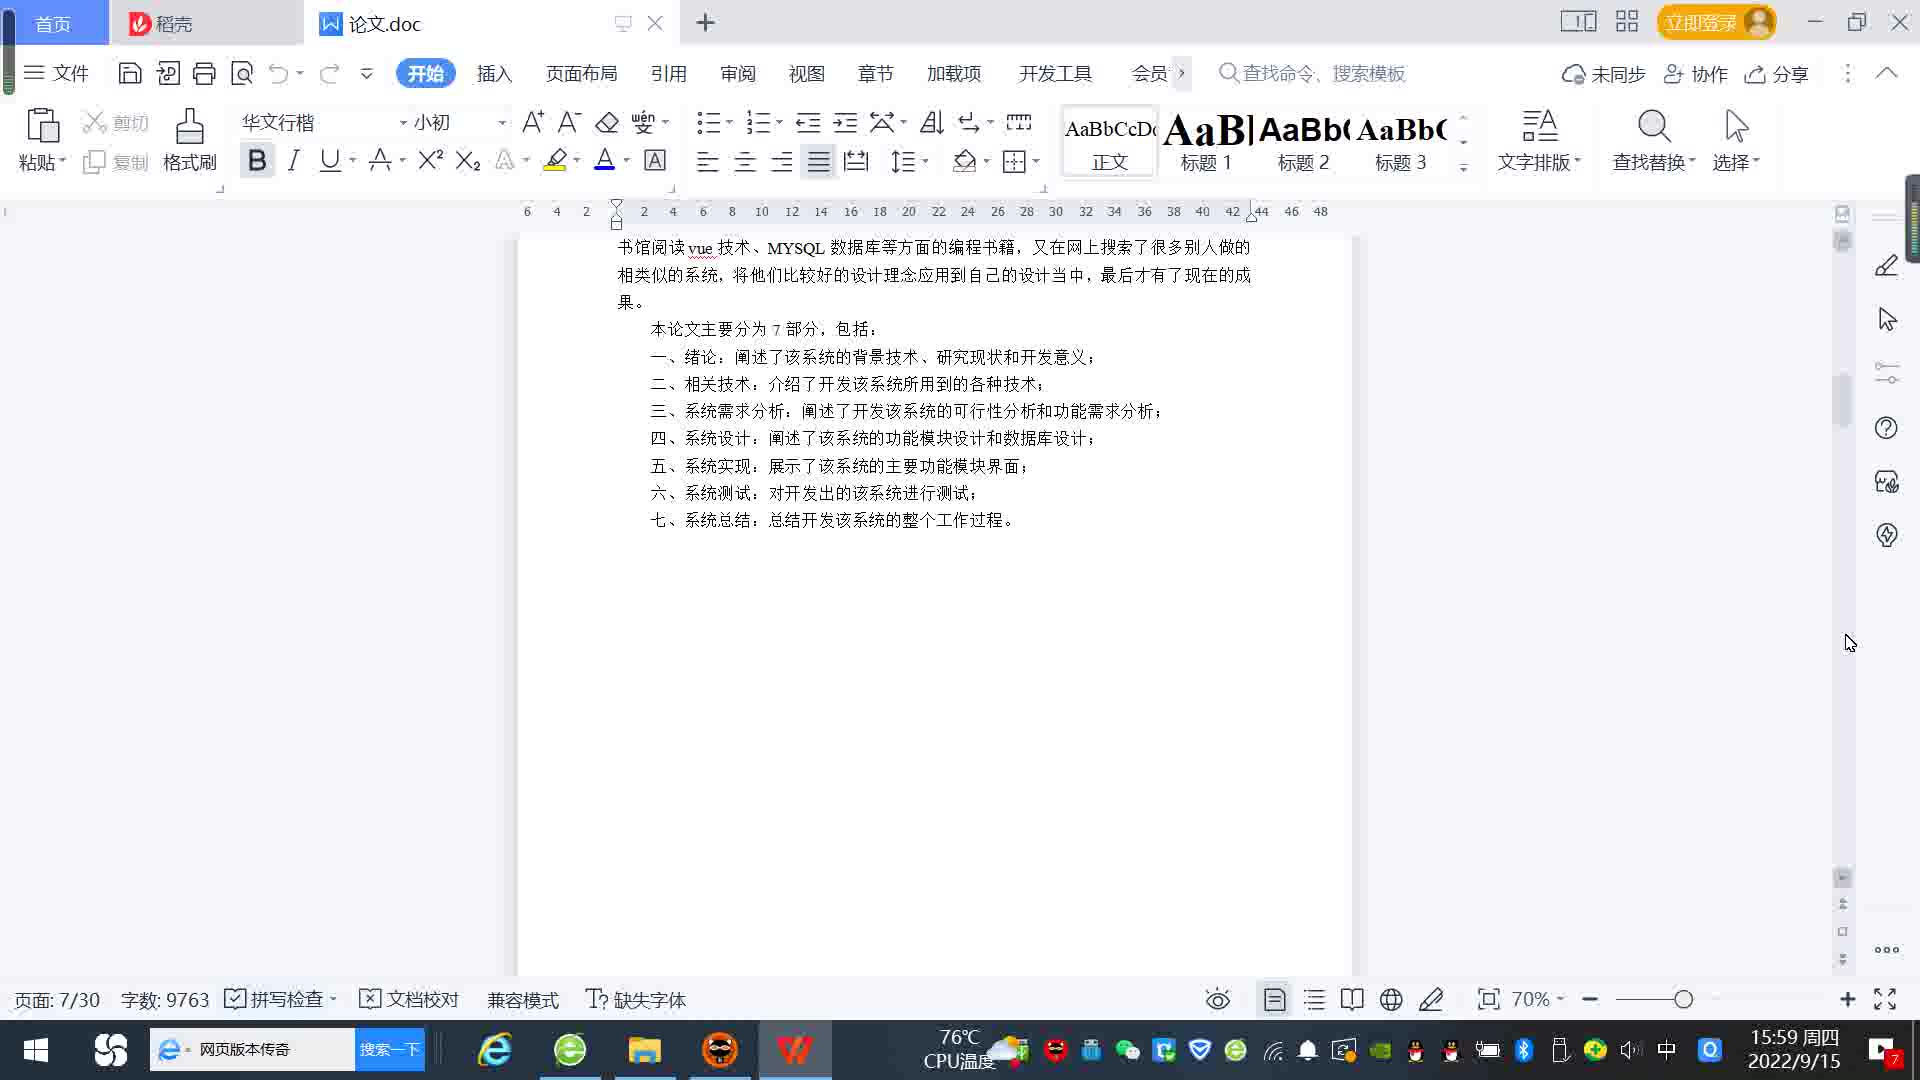This screenshot has width=1920, height=1080.
Task: Apply superscript formatting
Action: point(430,160)
